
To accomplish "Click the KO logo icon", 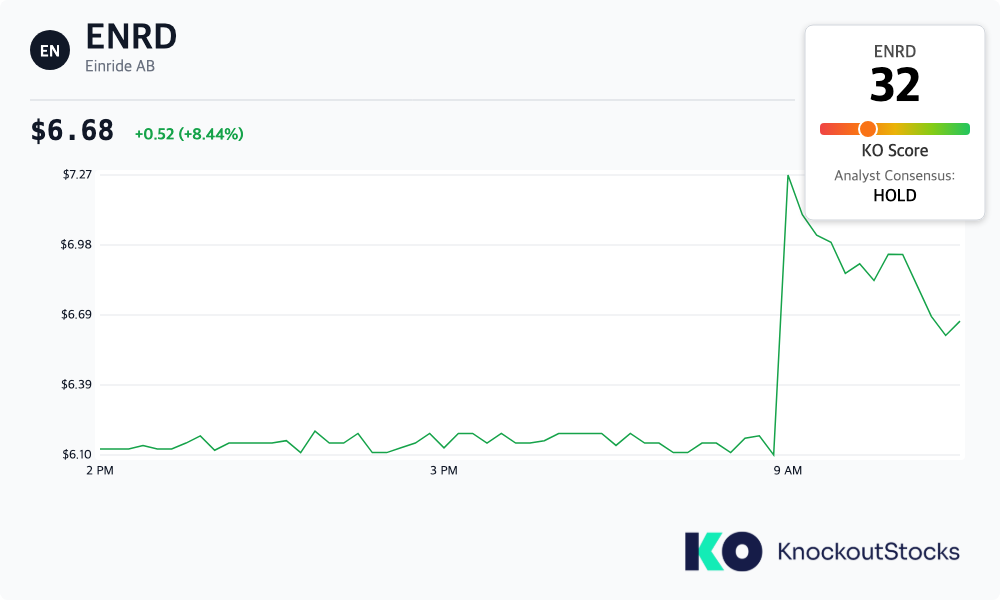I will pyautogui.click(x=723, y=552).
